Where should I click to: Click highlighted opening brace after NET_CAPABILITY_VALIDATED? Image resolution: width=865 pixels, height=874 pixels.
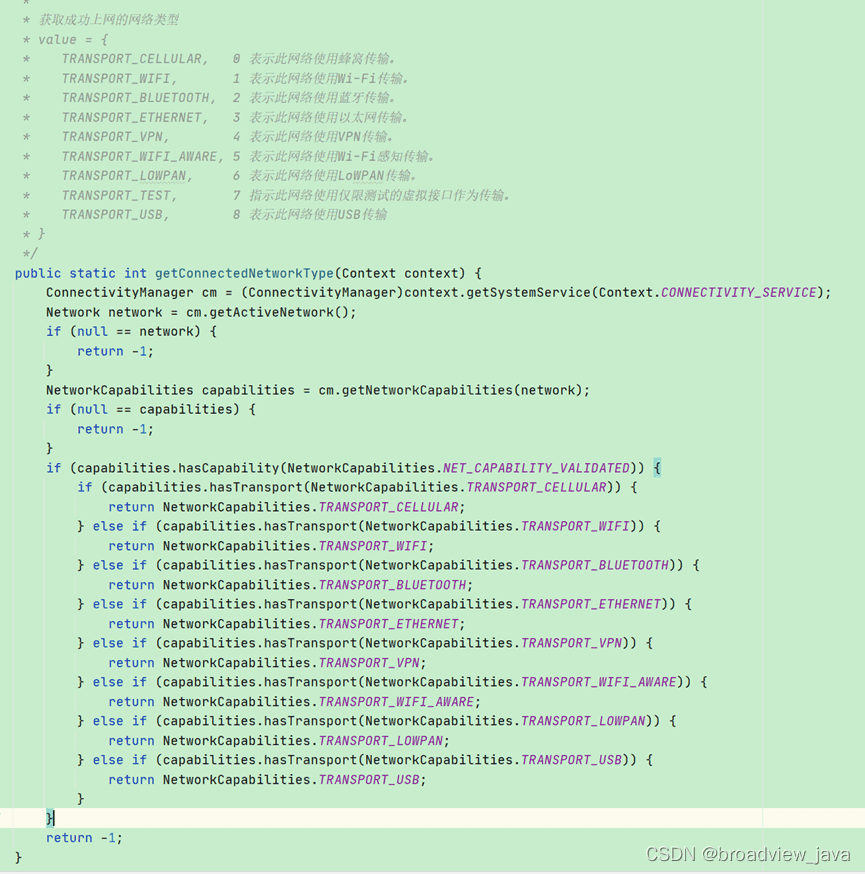(x=657, y=468)
